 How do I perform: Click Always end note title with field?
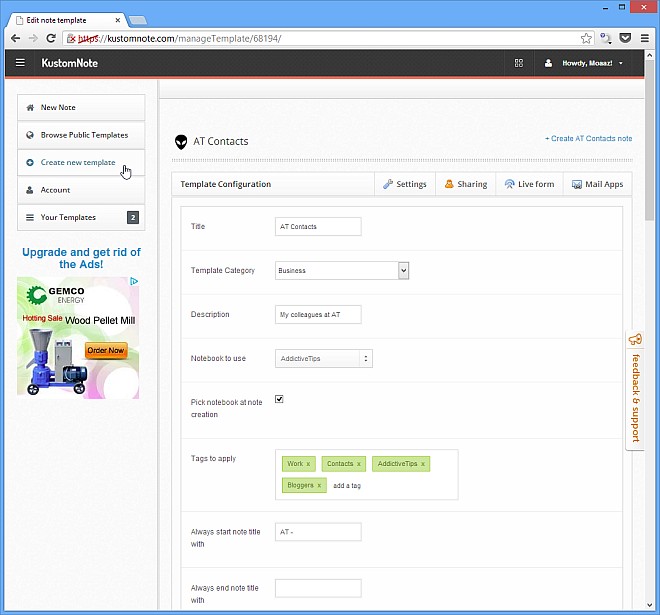tap(318, 588)
